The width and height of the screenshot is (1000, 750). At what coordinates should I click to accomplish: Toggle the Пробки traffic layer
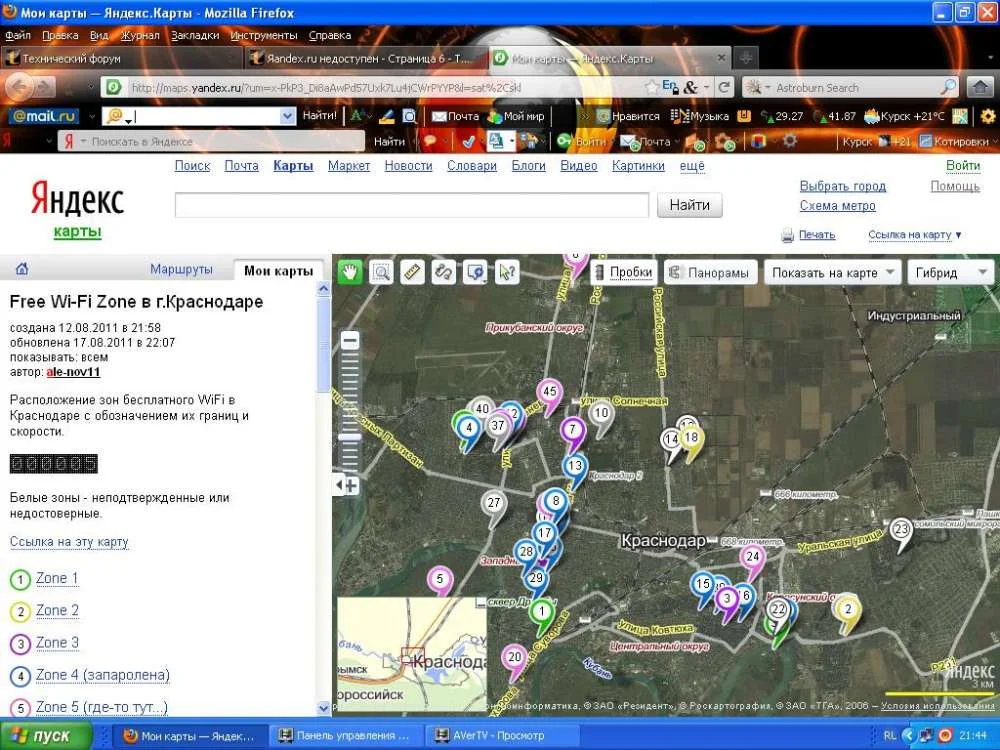click(x=623, y=272)
